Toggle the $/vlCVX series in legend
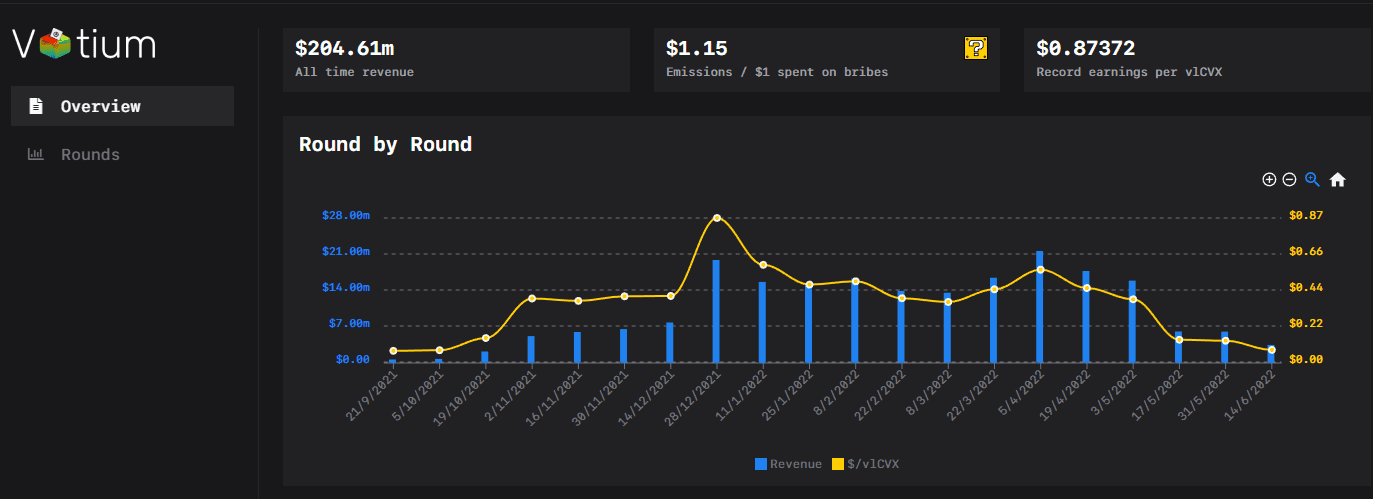1373x499 pixels. 865,464
